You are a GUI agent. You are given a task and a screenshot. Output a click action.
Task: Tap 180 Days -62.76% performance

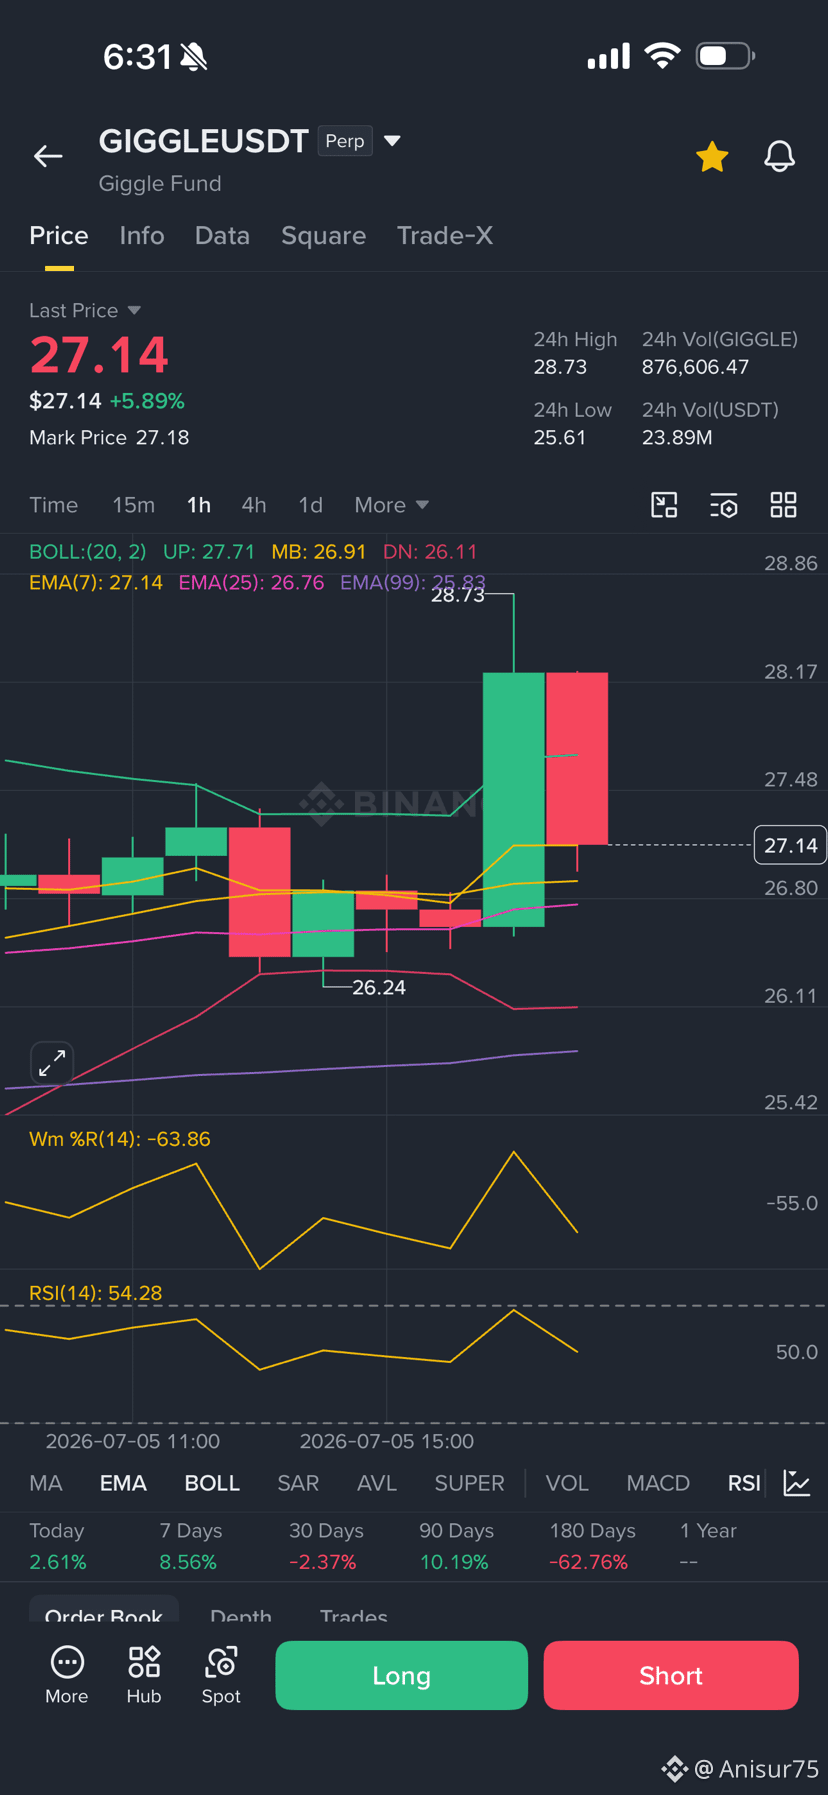[592, 1546]
